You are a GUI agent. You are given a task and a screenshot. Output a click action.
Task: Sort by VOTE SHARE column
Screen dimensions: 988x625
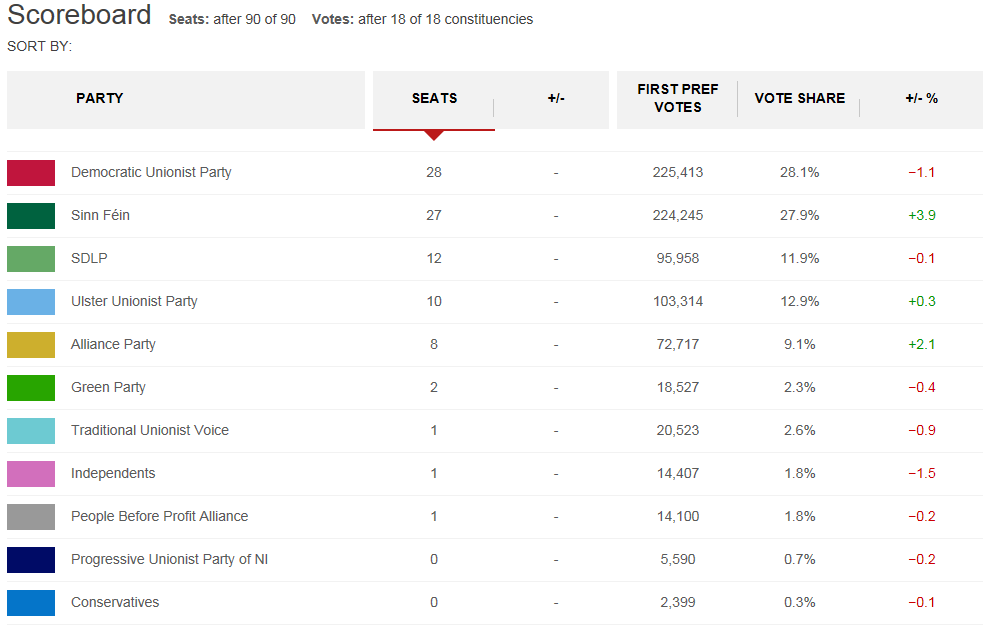[x=799, y=99]
